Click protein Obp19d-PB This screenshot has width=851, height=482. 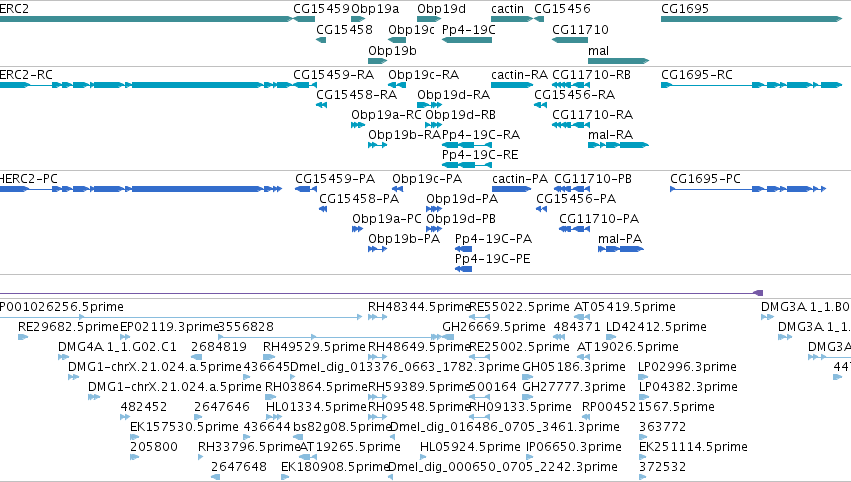tap(461, 219)
